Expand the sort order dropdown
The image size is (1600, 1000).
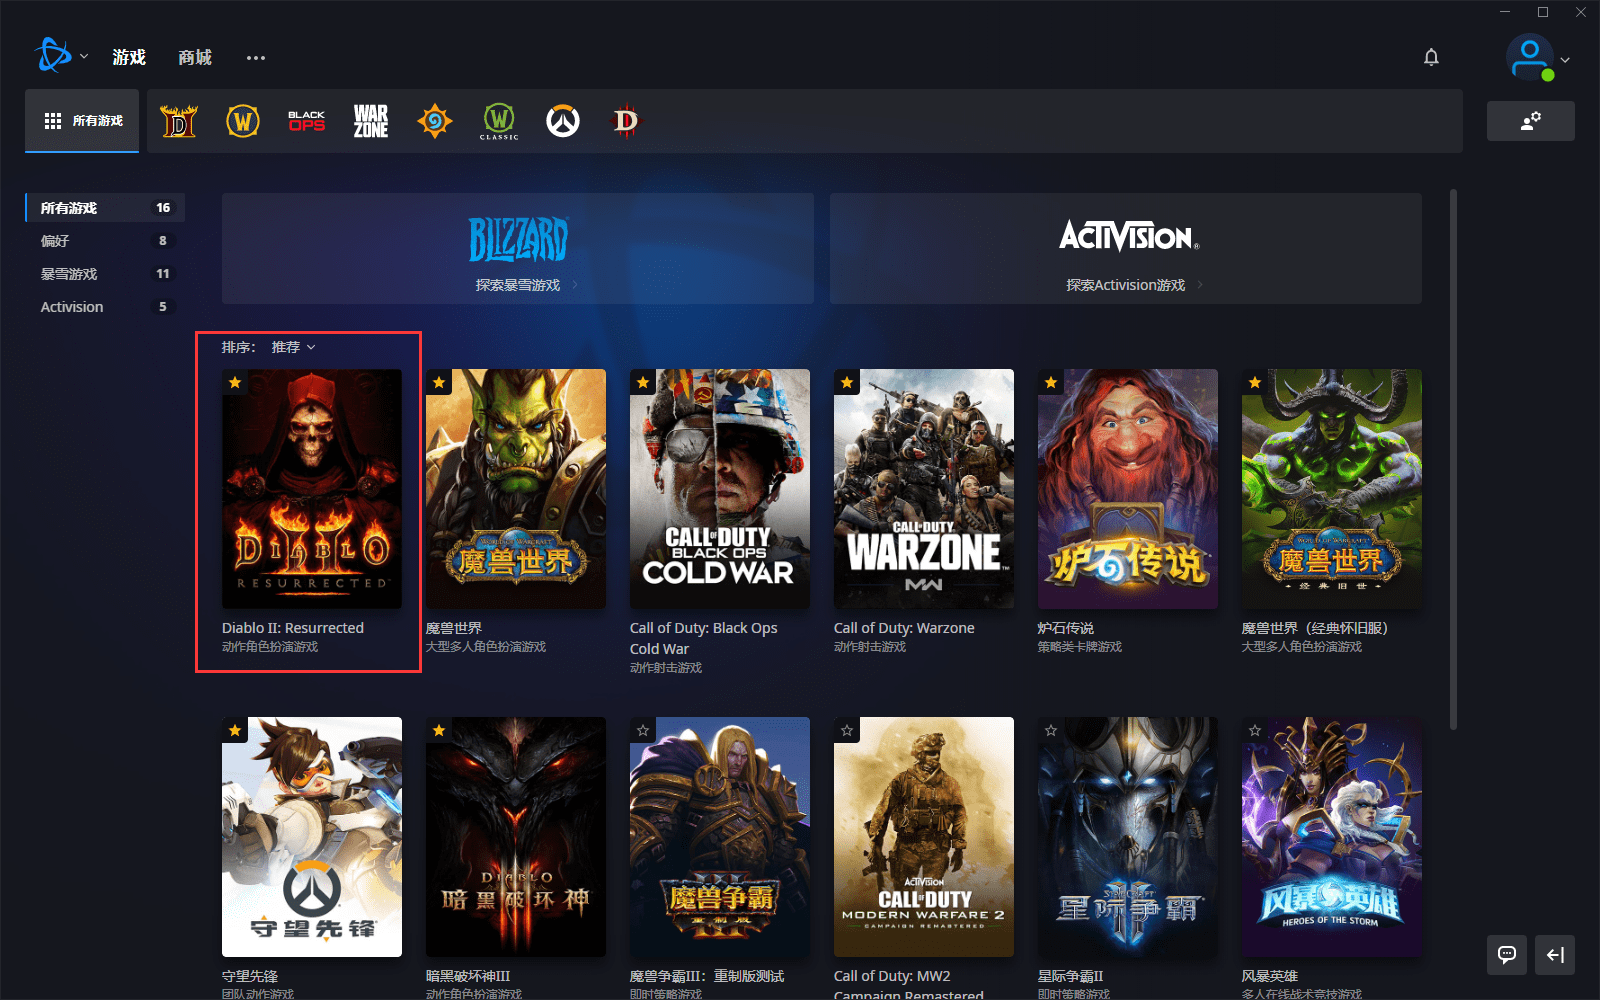[x=293, y=347]
